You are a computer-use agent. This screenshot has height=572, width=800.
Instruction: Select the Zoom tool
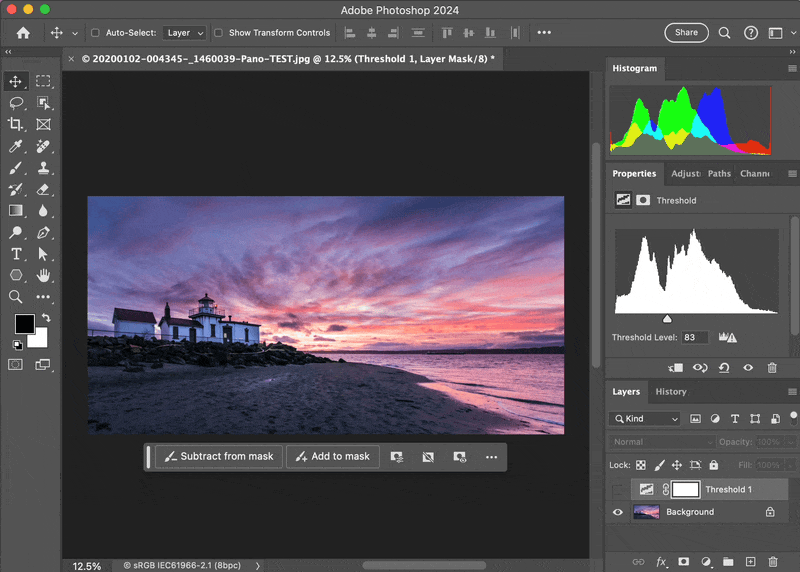[x=15, y=297]
